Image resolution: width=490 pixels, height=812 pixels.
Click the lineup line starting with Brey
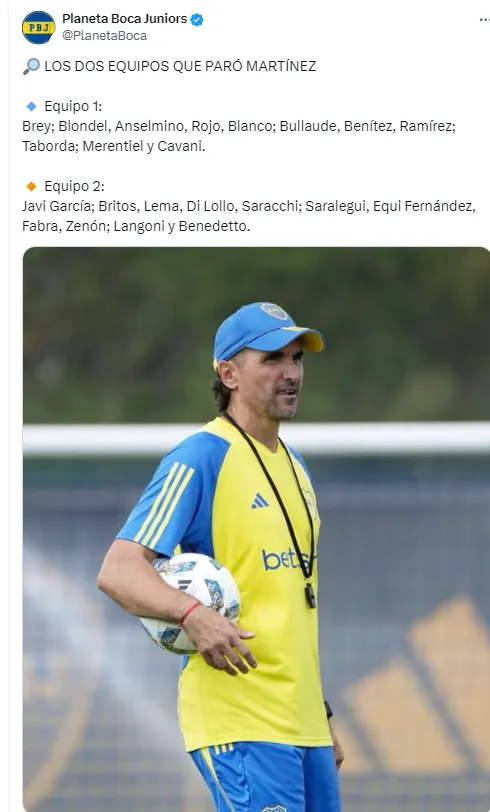coord(239,136)
